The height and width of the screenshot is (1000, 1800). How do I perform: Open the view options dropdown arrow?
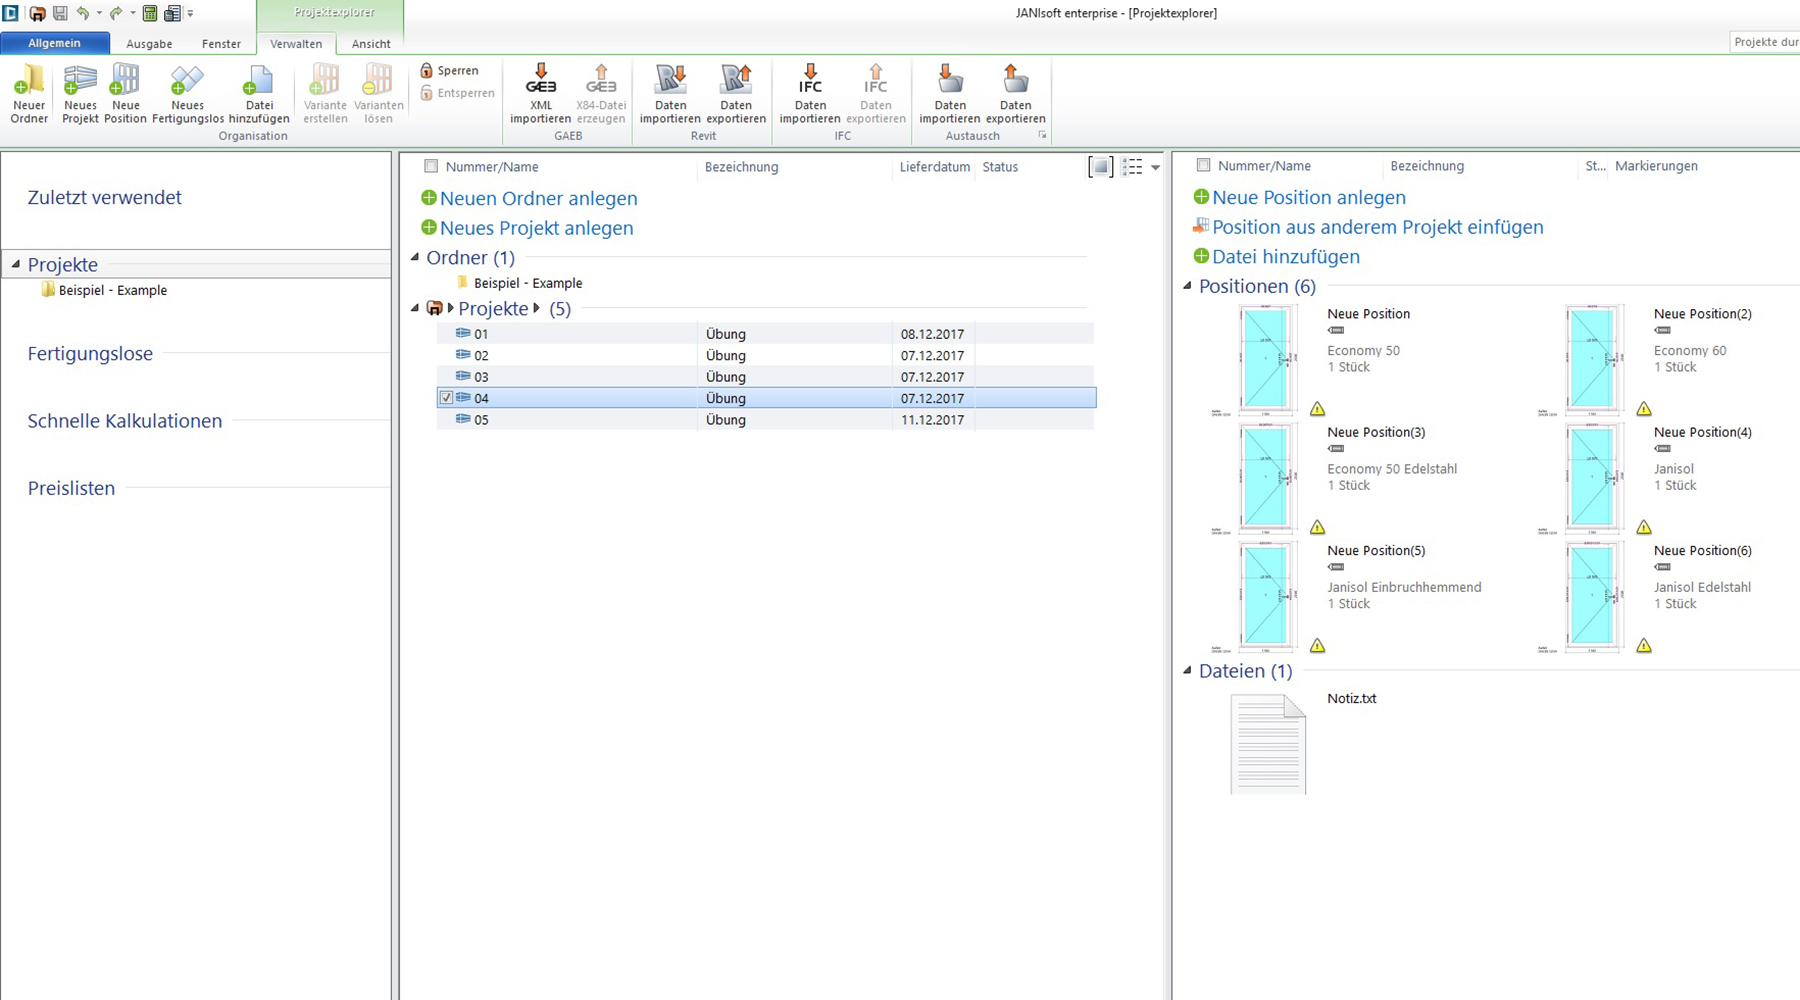[1155, 167]
